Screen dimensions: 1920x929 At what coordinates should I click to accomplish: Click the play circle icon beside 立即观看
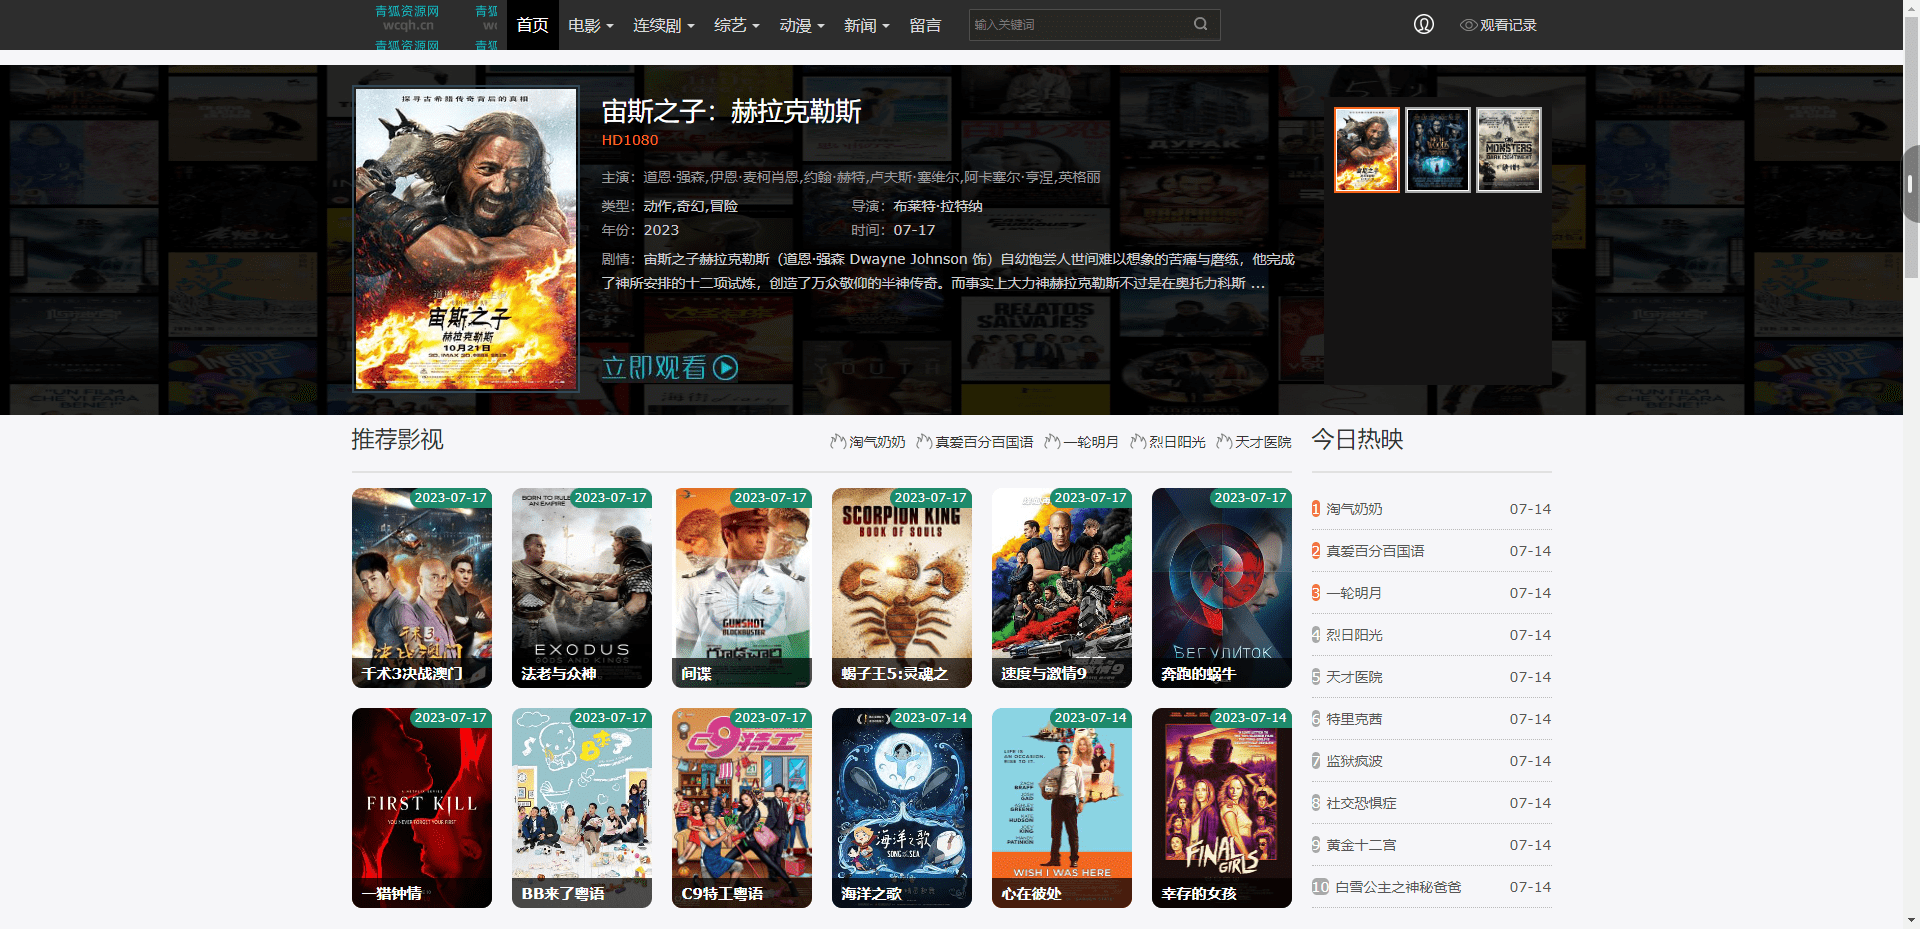tap(726, 368)
